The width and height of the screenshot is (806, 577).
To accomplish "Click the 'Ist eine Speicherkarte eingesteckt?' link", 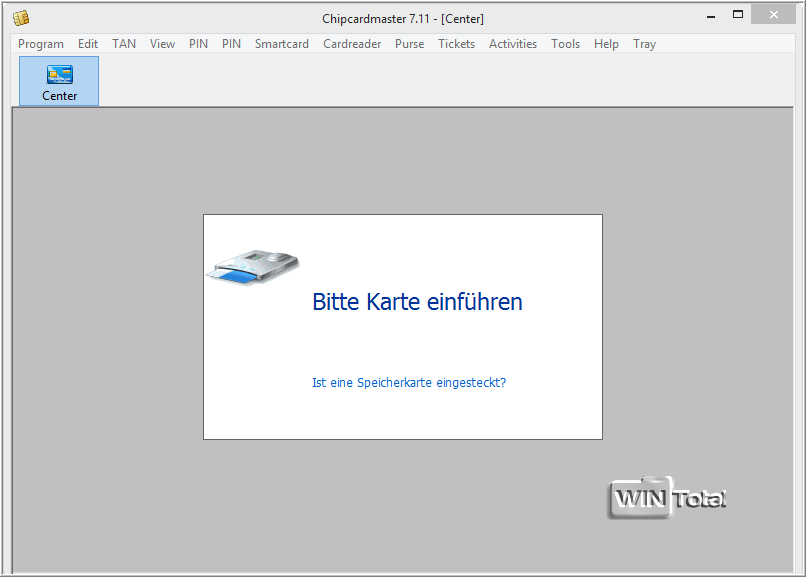I will point(409,382).
